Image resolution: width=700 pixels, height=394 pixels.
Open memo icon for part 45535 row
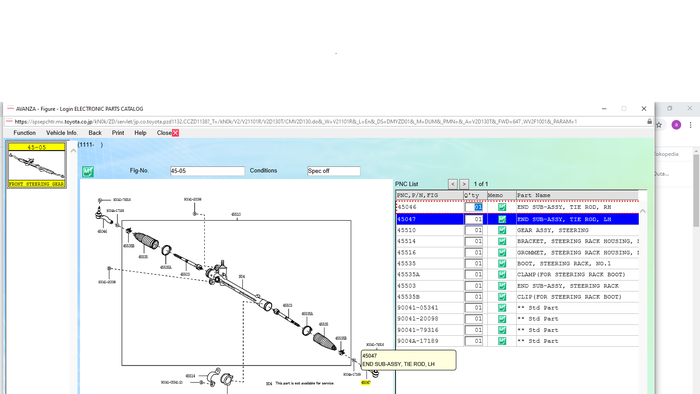[502, 263]
